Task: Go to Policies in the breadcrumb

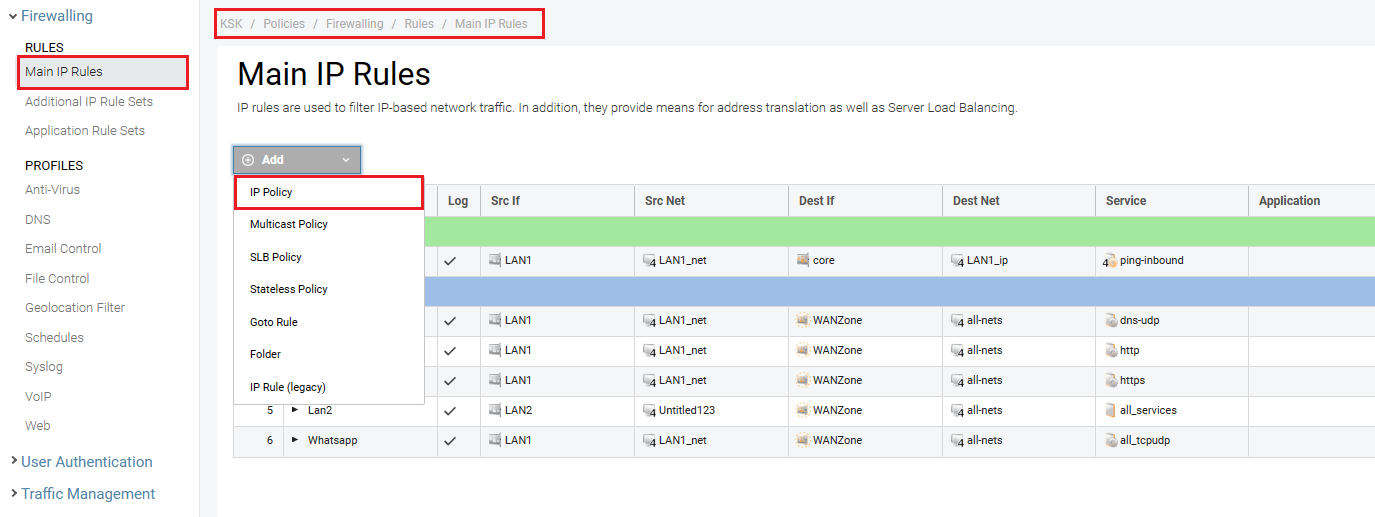Action: (x=284, y=24)
